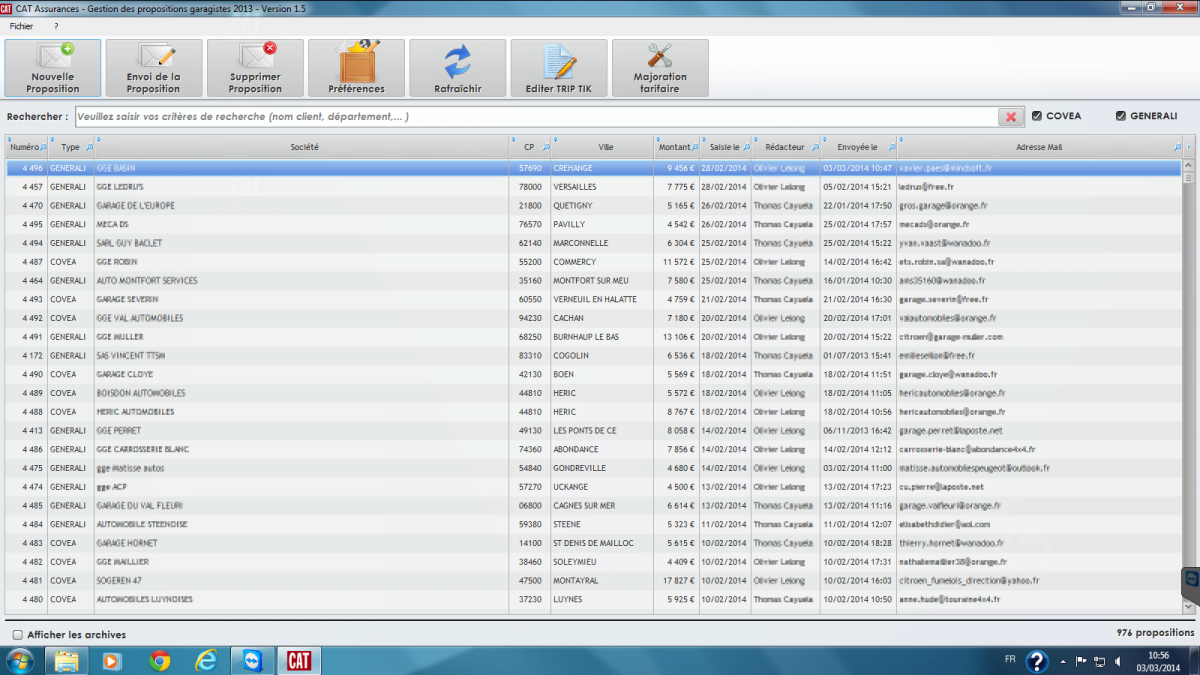The image size is (1200, 675).
Task: Open the ? help menu
Action: coord(56,26)
